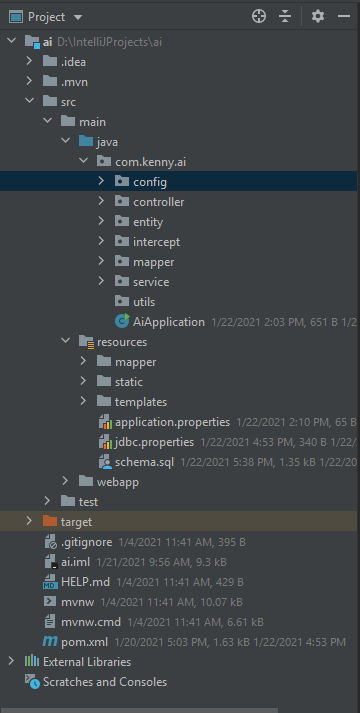
Task: Click the Collapse All icon in header
Action: [x=285, y=17]
